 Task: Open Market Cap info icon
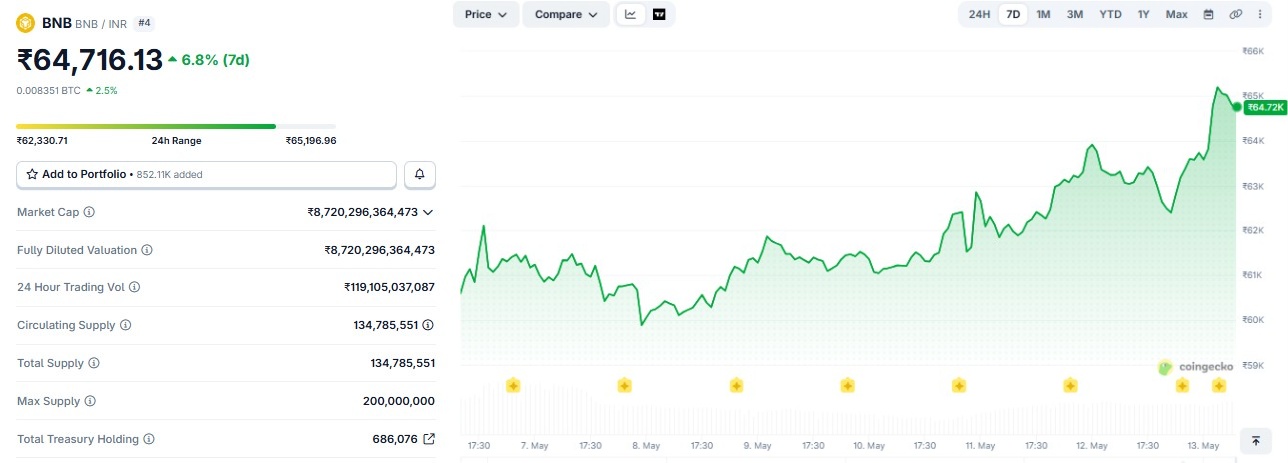tap(89, 212)
